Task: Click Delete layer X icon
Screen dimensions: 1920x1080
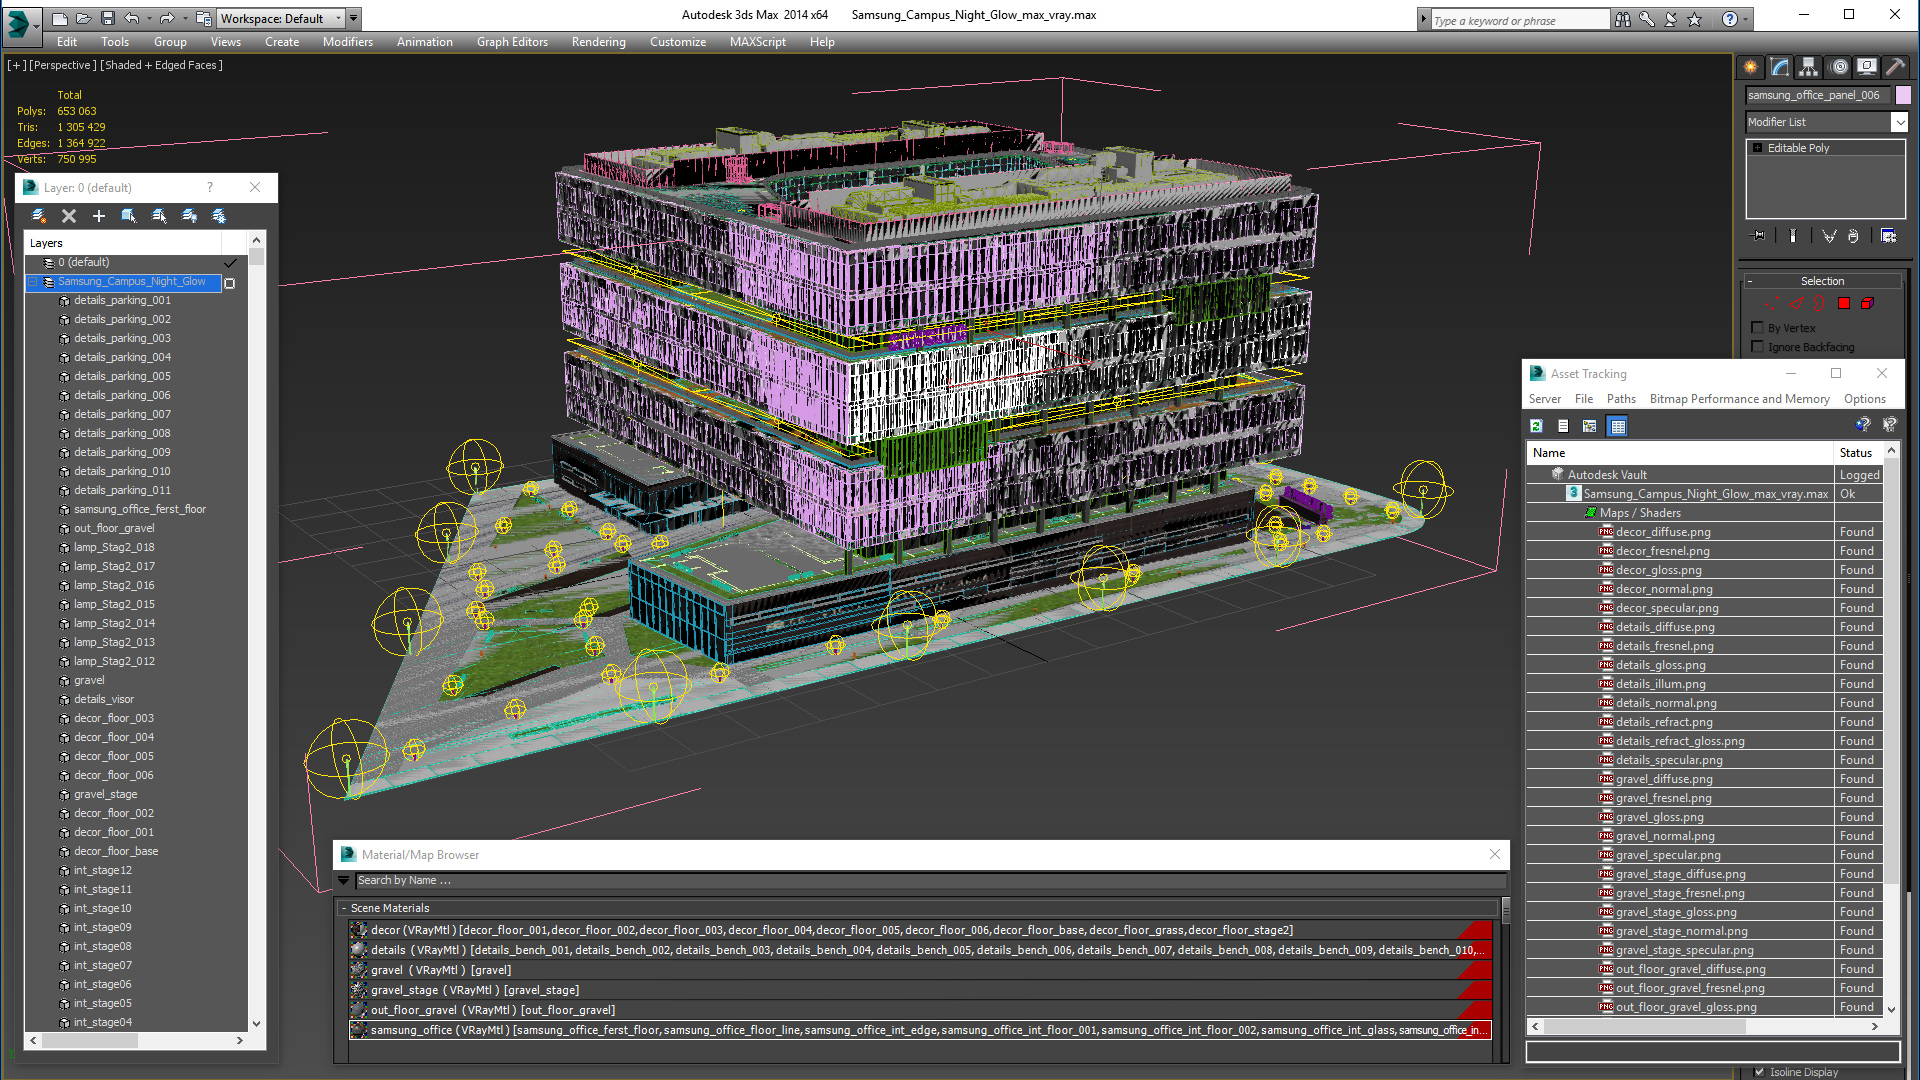Action: [x=69, y=216]
